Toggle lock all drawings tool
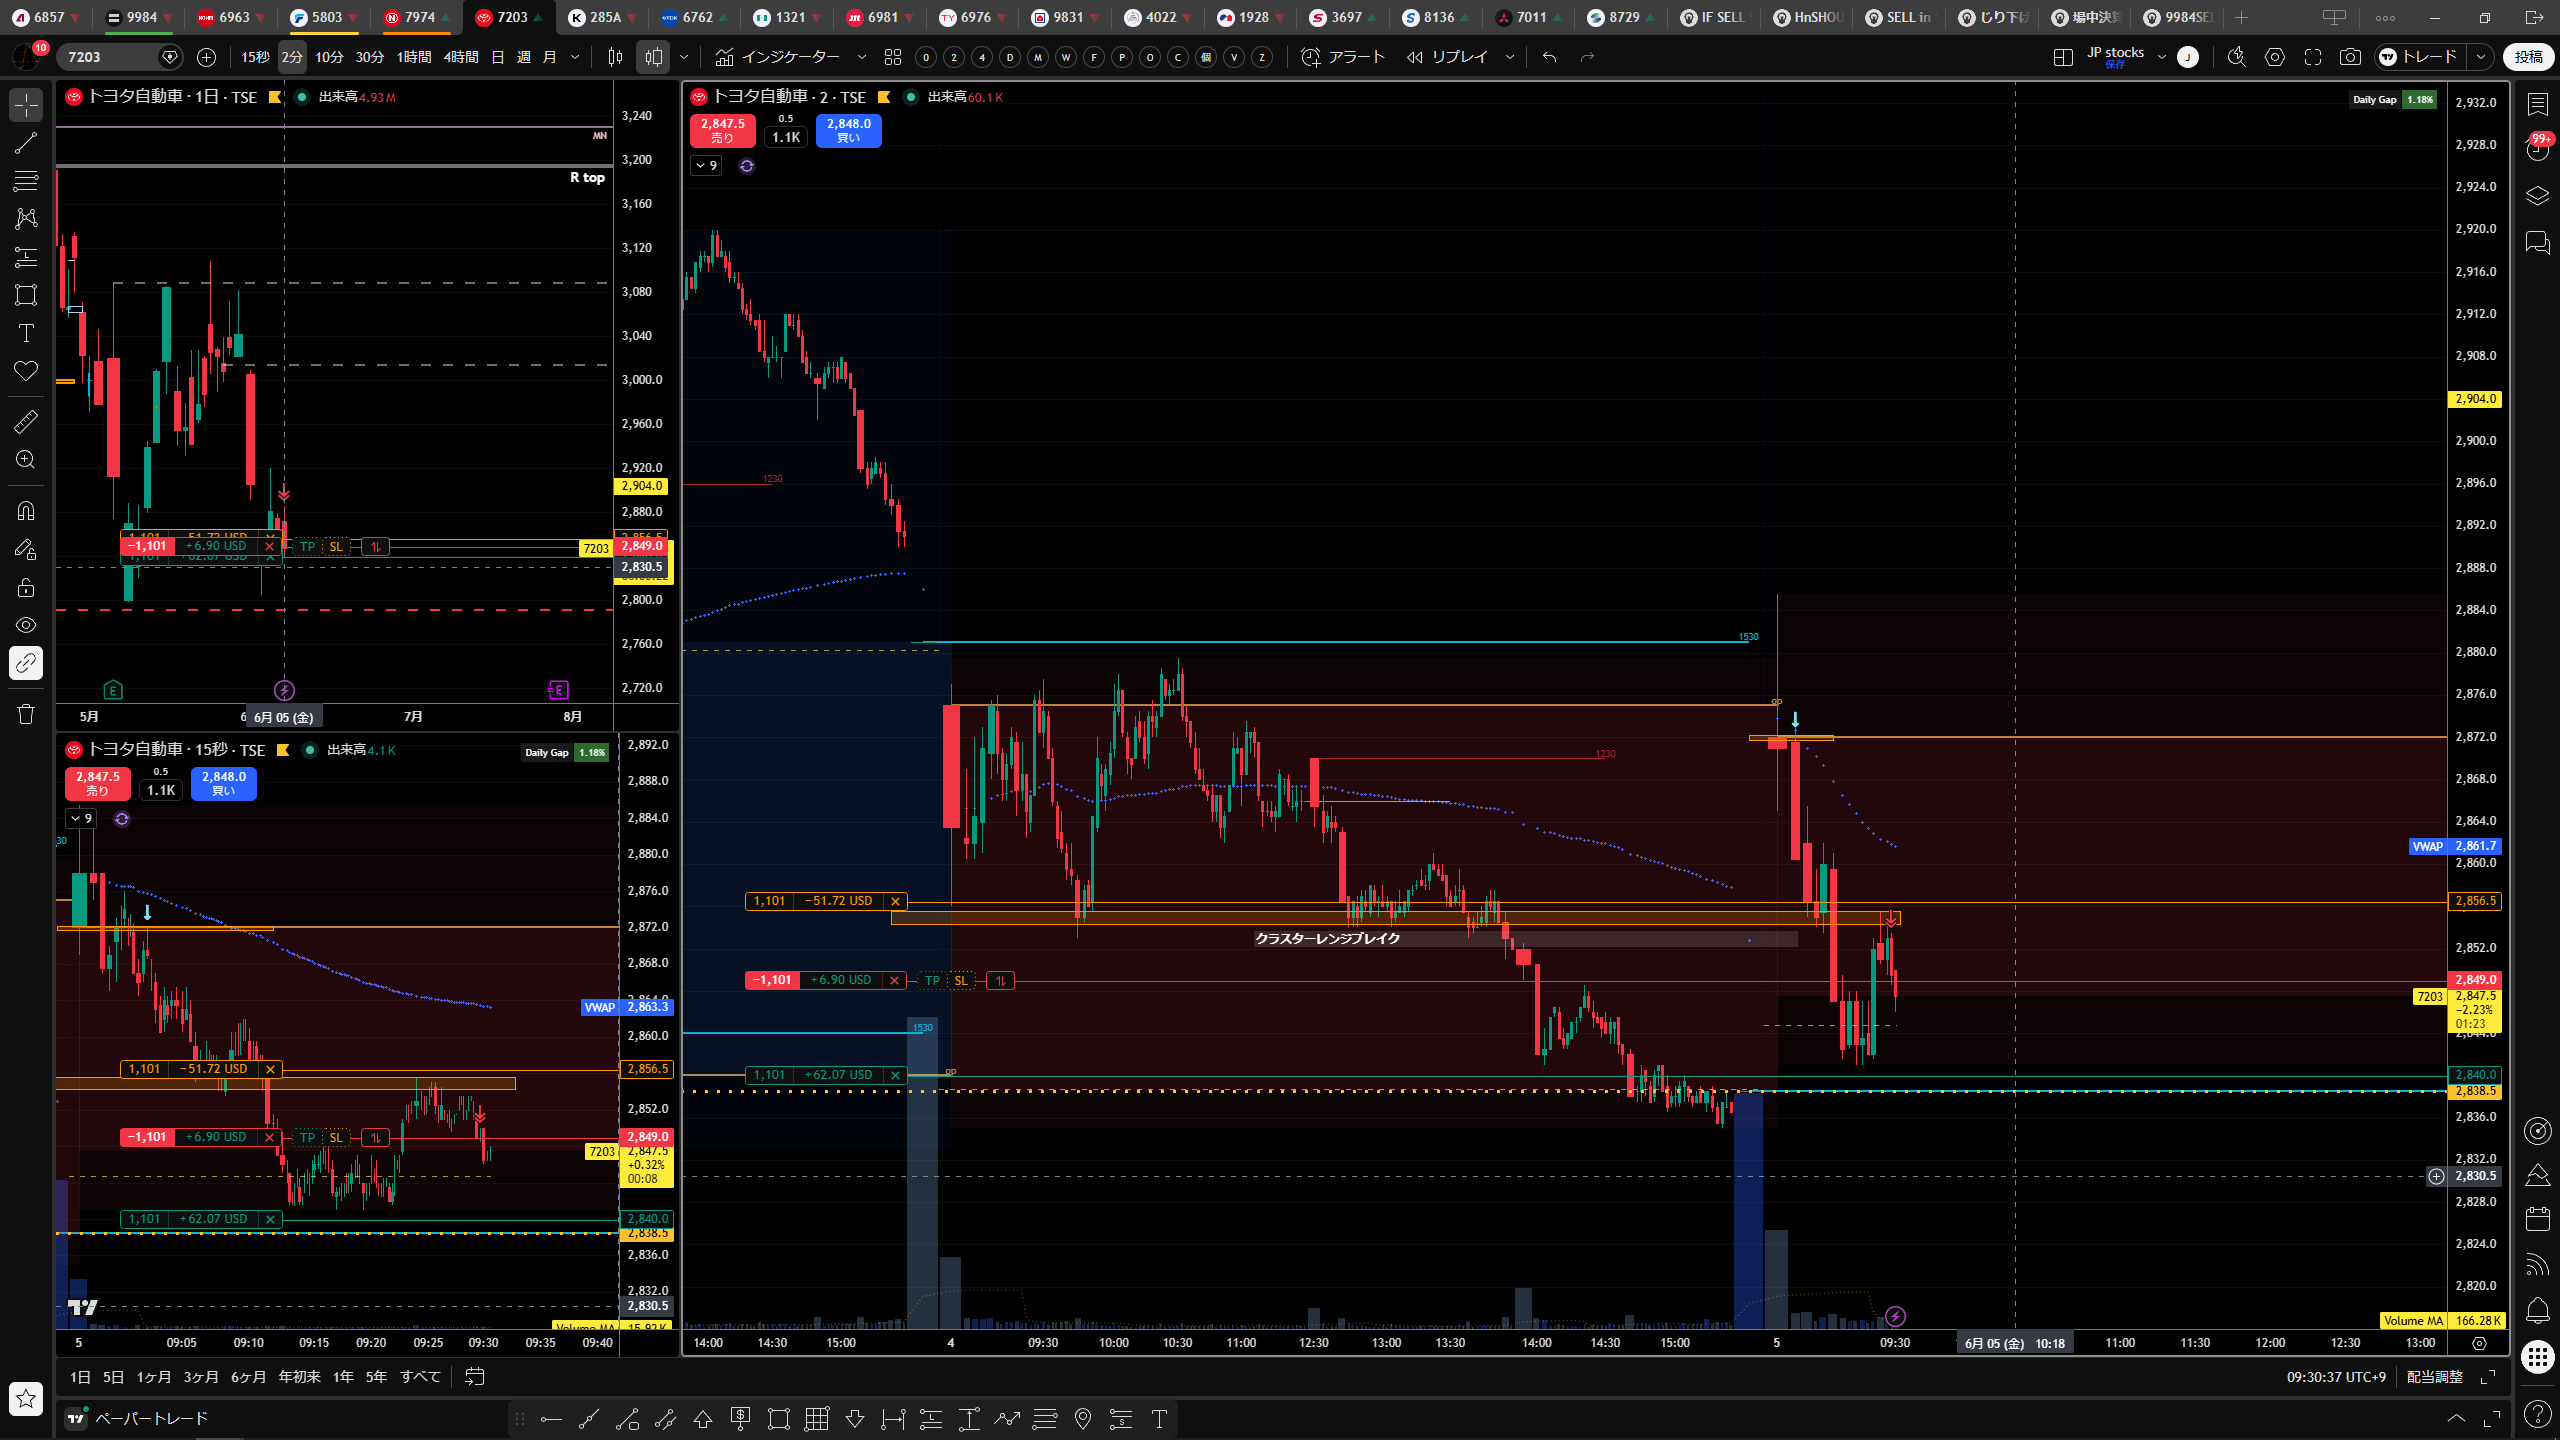 coord(26,587)
